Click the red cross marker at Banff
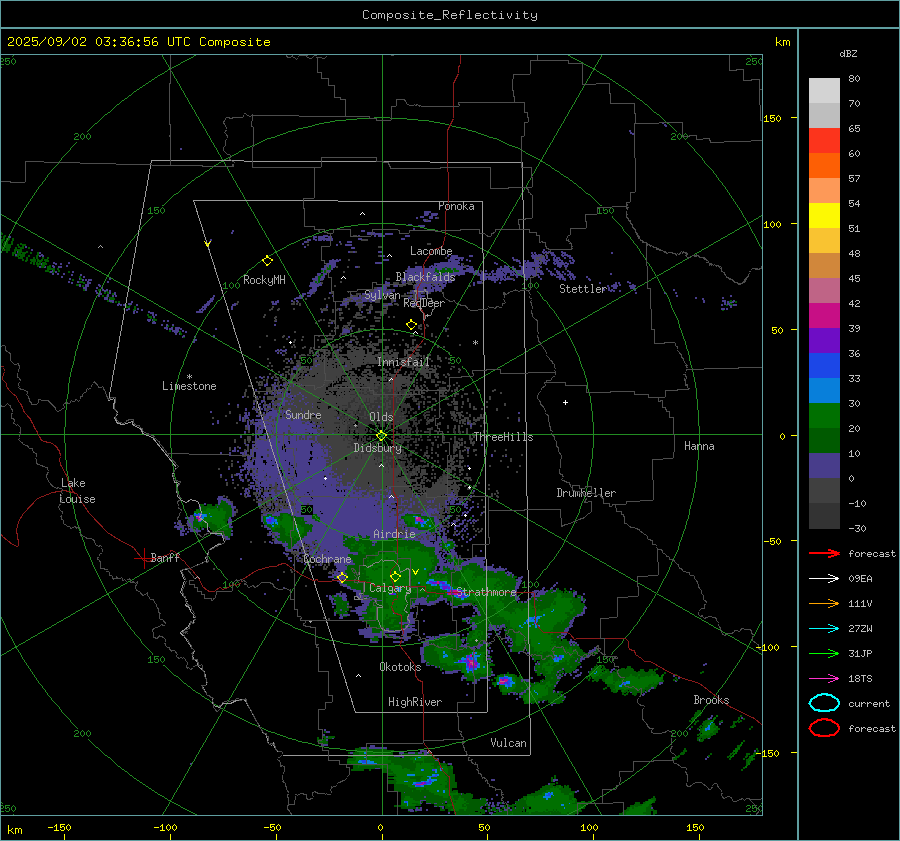 coord(143,558)
